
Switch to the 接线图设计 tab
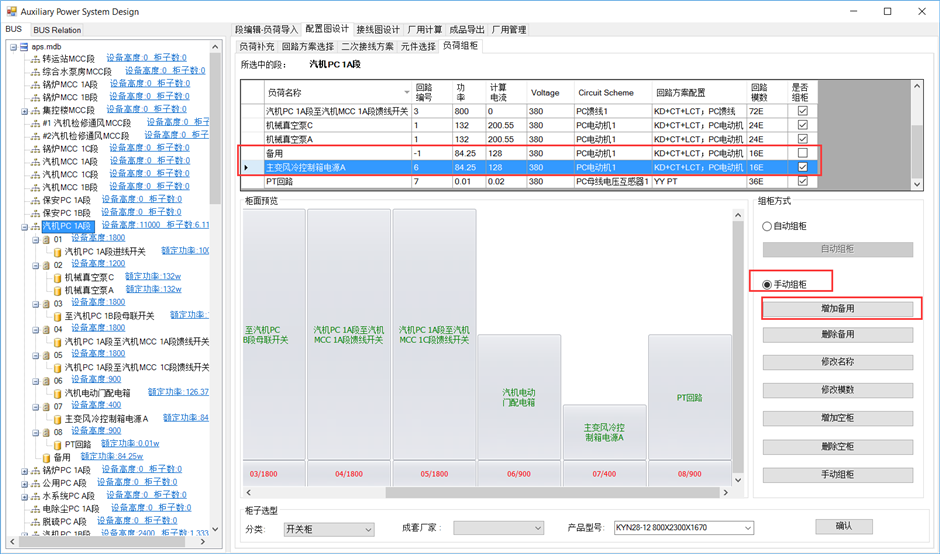[x=378, y=29]
